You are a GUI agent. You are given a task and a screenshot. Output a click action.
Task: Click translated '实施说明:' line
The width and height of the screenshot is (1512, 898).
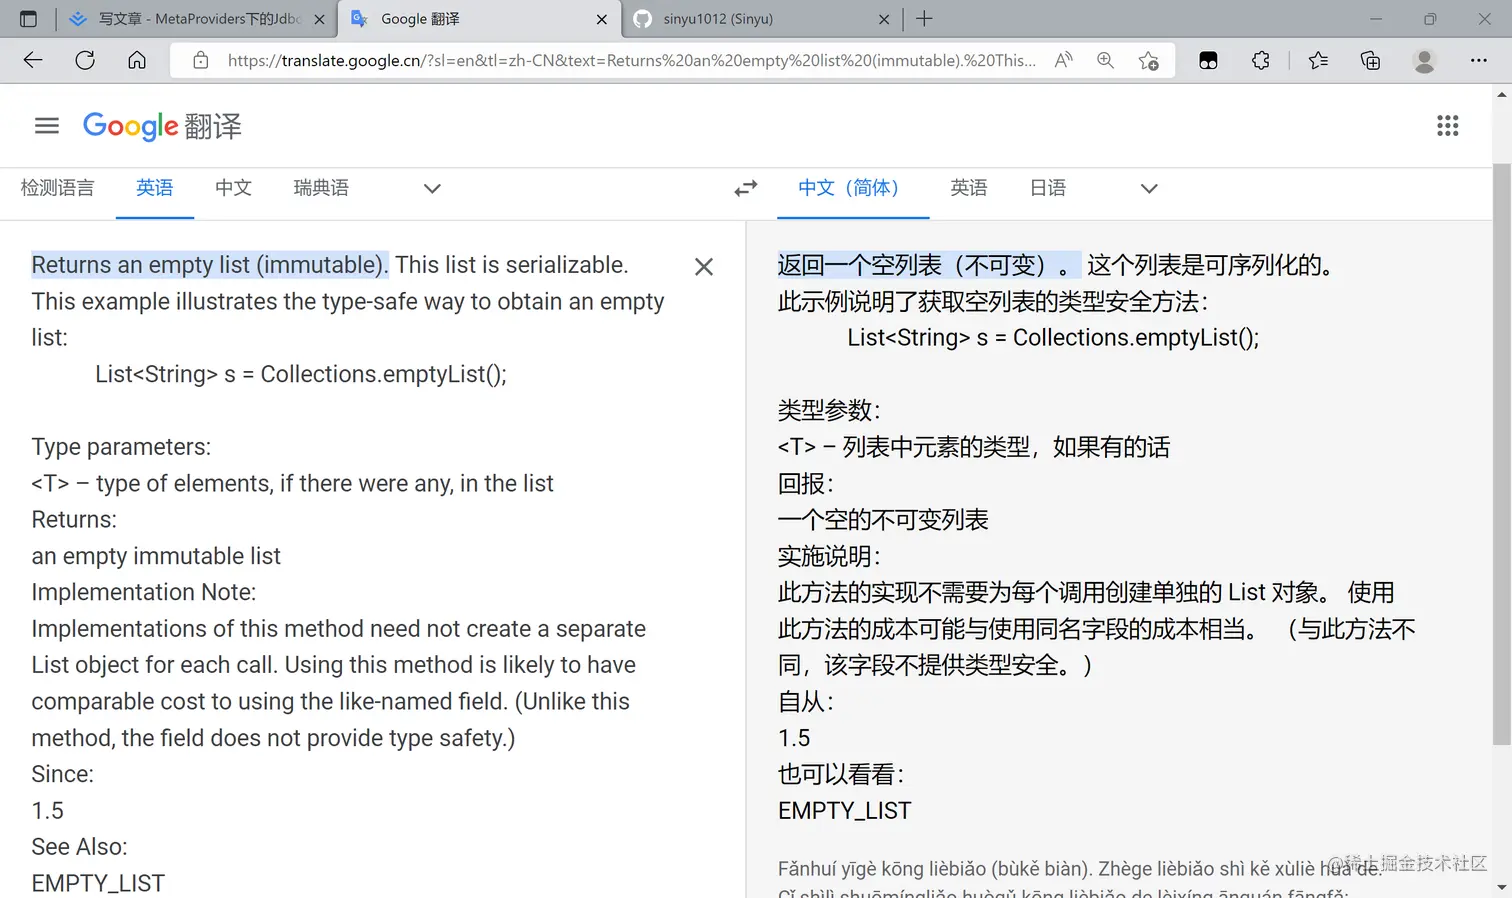829,556
